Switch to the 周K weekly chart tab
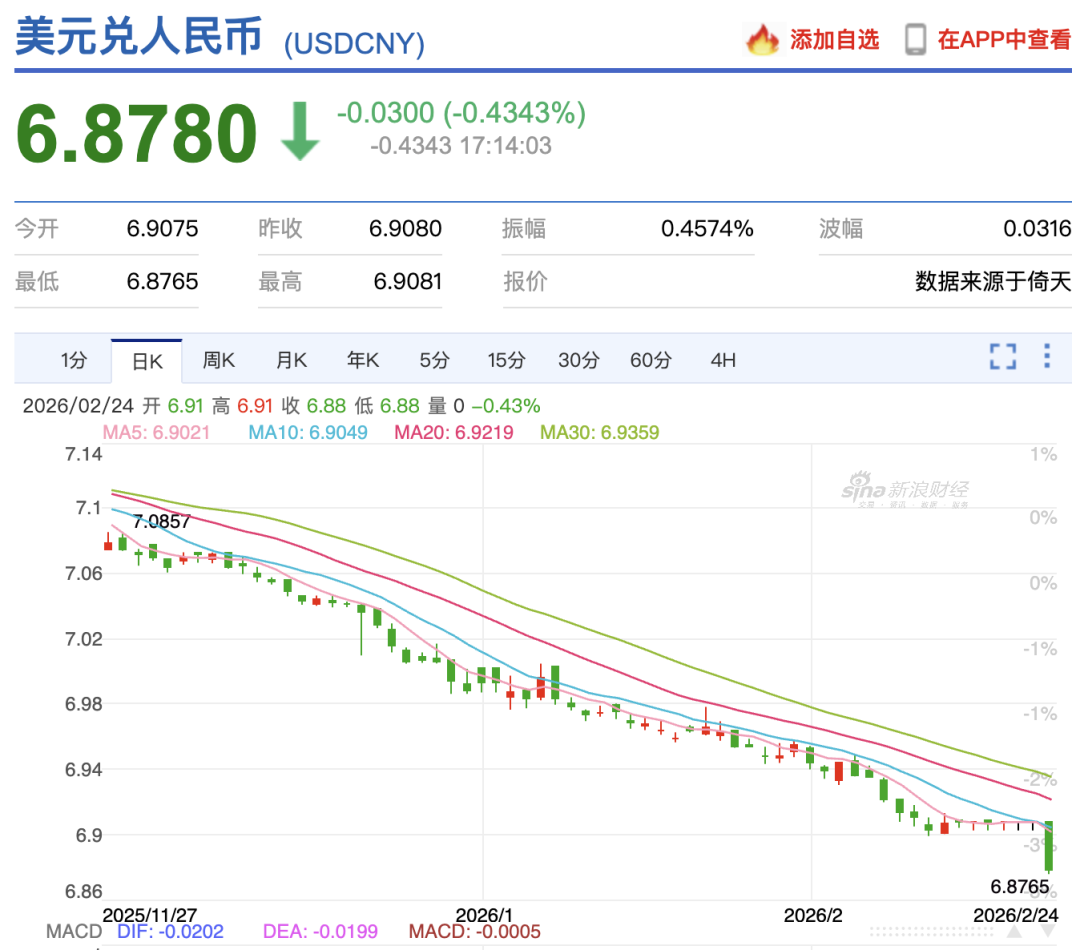The width and height of the screenshot is (1080, 950). pyautogui.click(x=218, y=360)
